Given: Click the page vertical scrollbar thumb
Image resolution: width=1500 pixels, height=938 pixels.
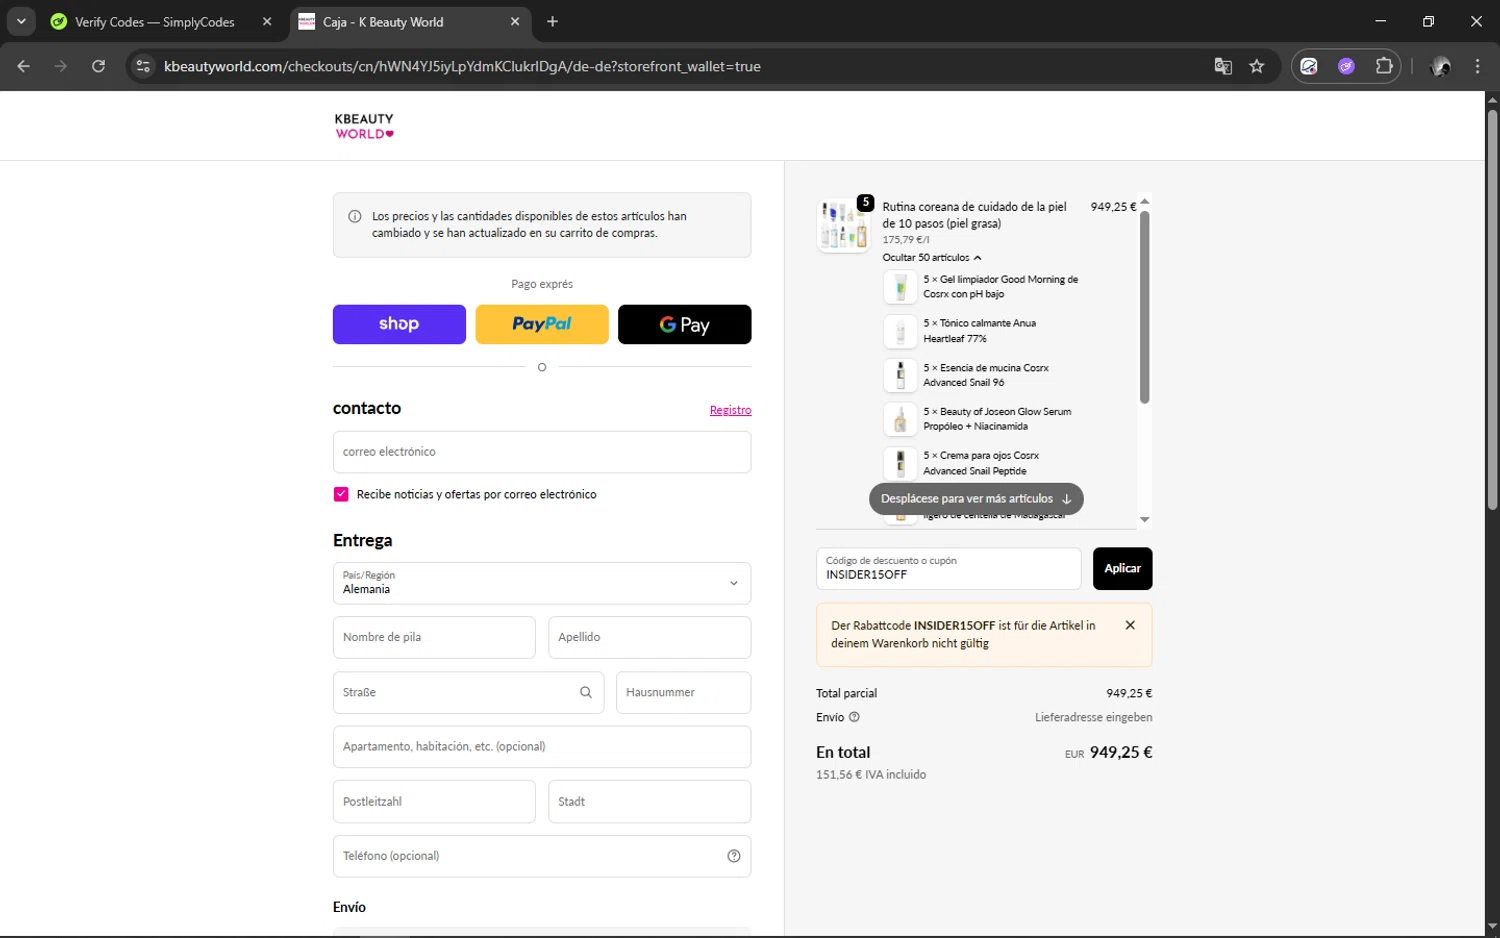Looking at the screenshot, I should click(1492, 310).
